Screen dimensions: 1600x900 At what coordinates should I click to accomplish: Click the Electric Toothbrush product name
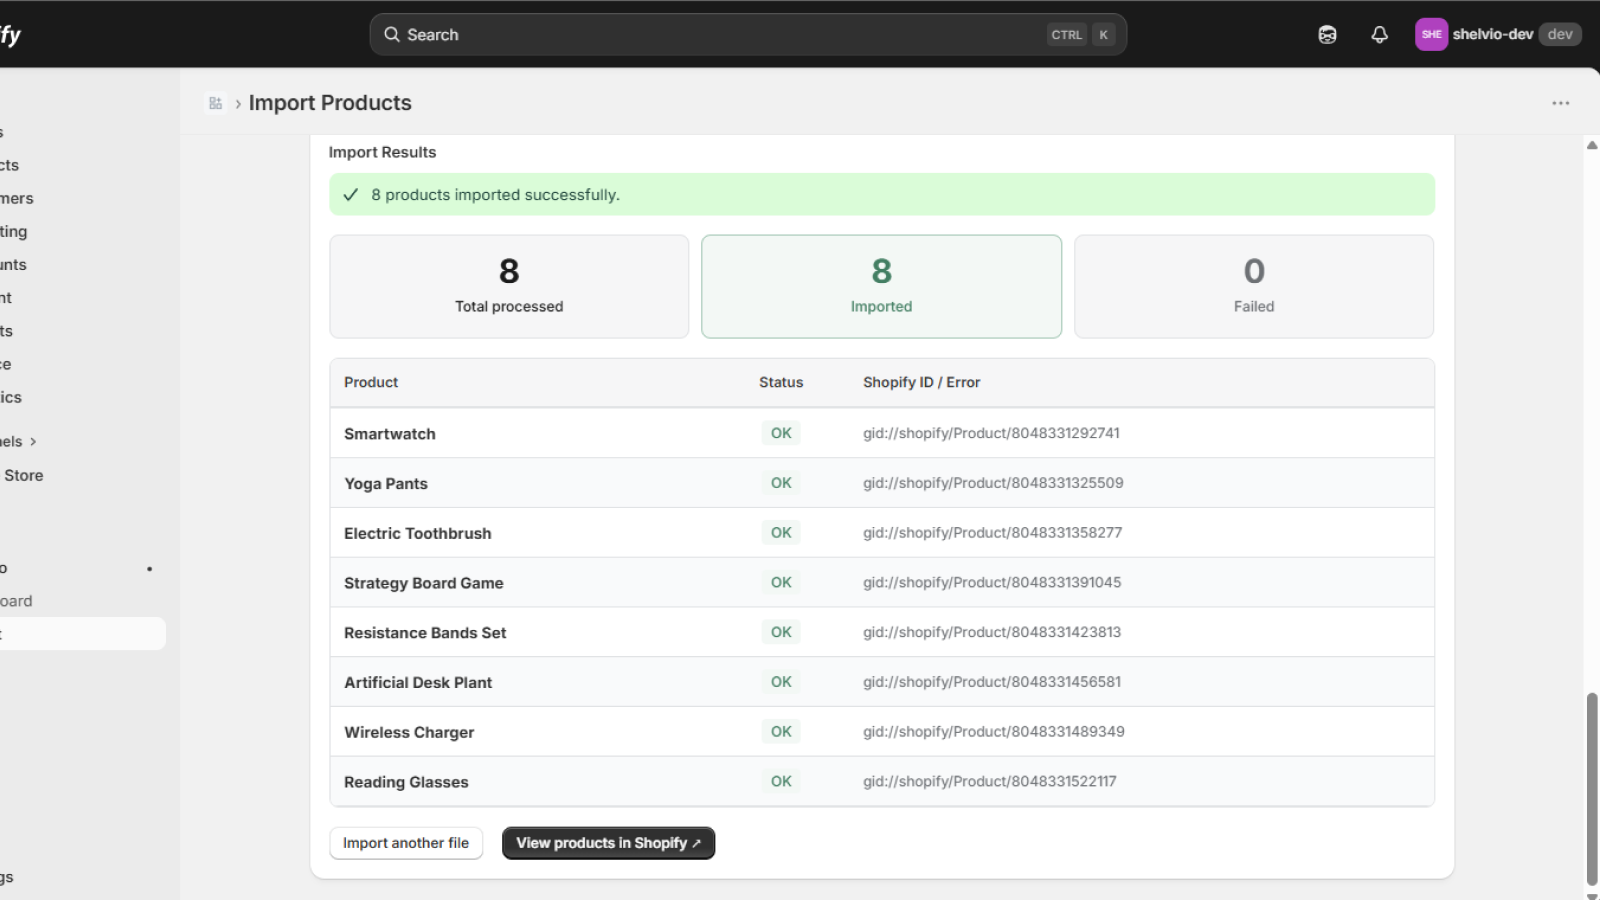pyautogui.click(x=418, y=533)
